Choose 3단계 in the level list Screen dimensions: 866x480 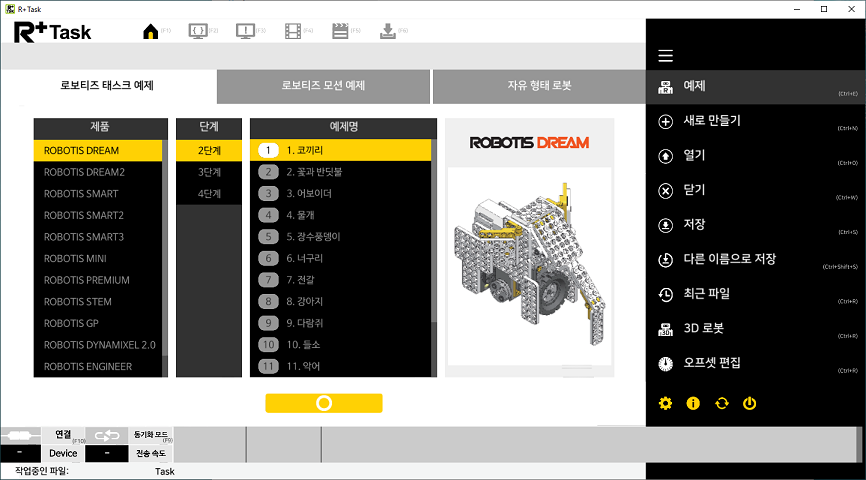[x=209, y=172]
